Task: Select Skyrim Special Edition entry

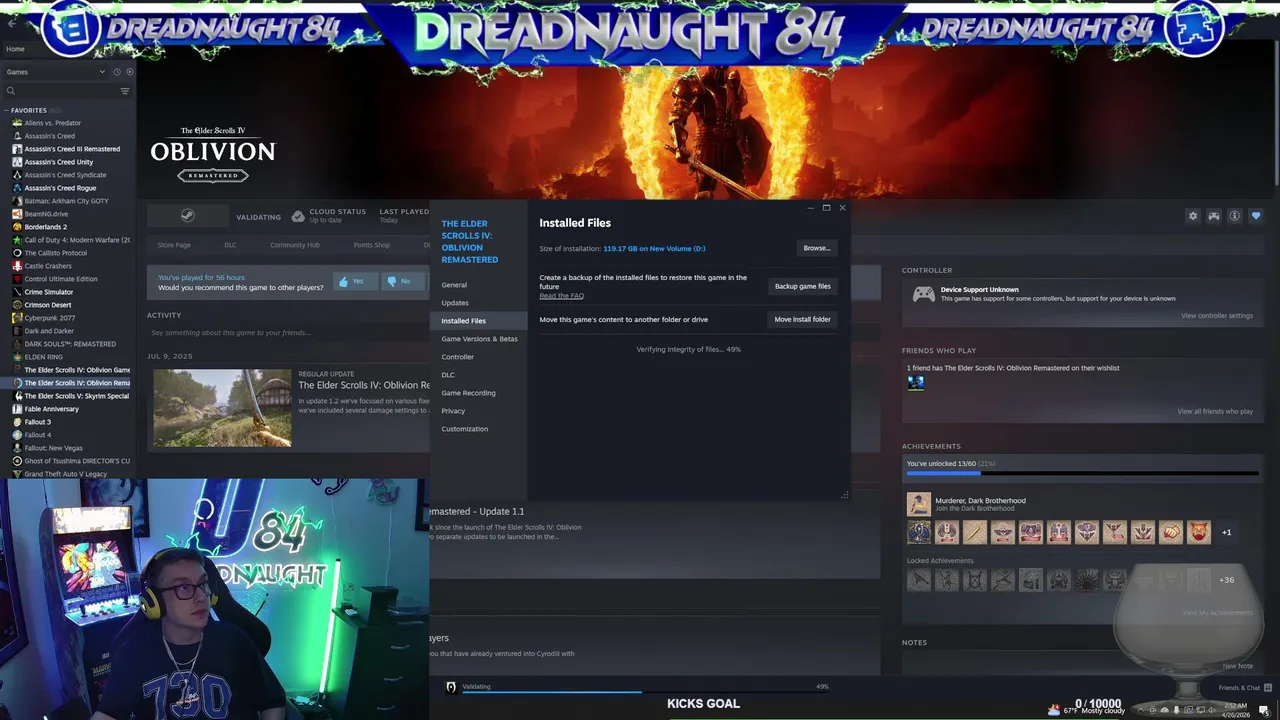Action: [x=76, y=396]
